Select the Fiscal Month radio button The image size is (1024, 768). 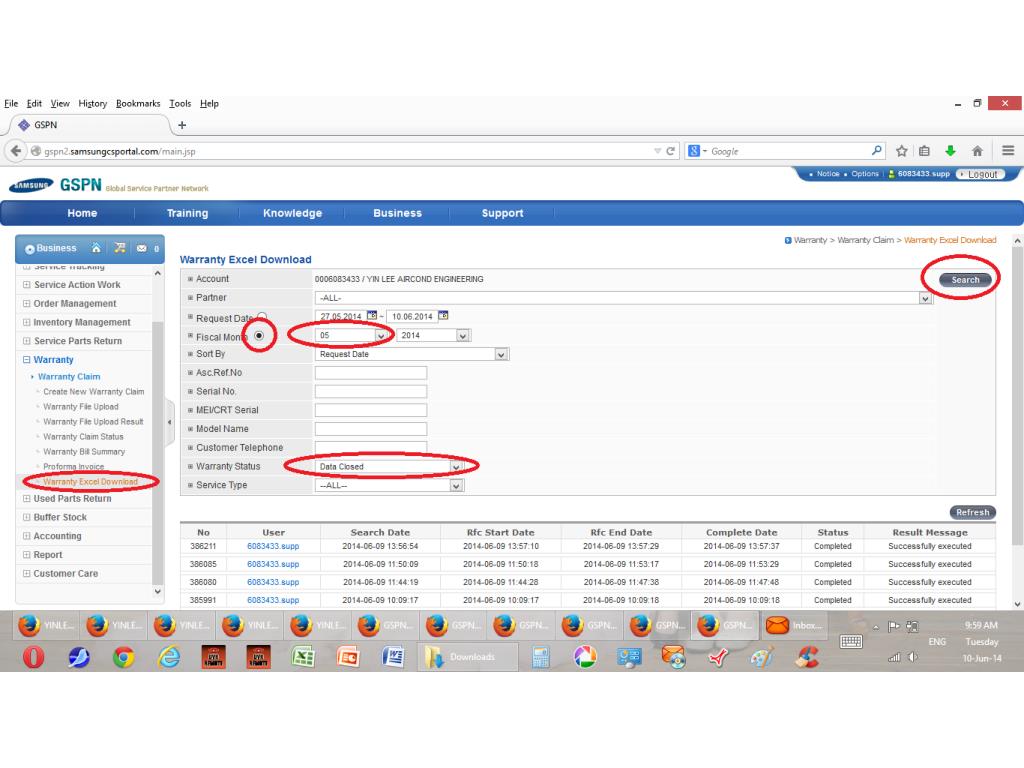point(259,336)
